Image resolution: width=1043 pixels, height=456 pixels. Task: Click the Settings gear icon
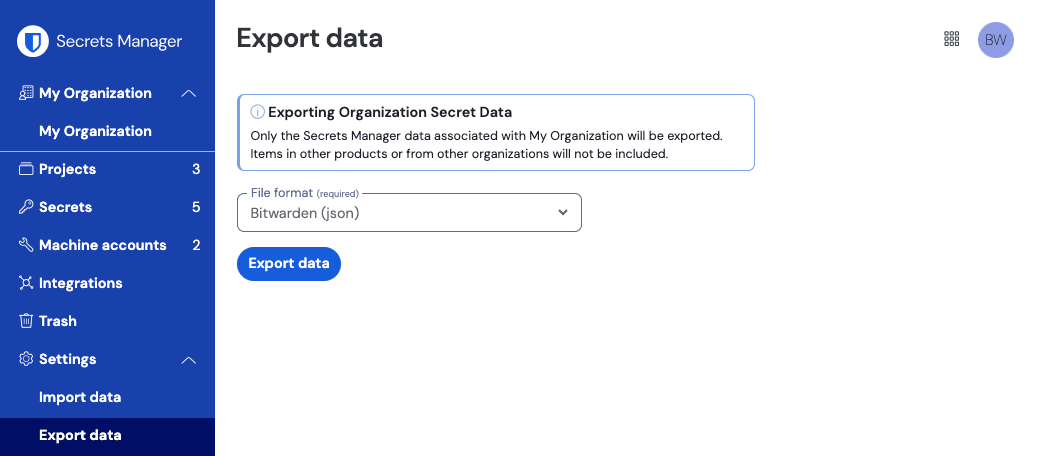point(26,359)
